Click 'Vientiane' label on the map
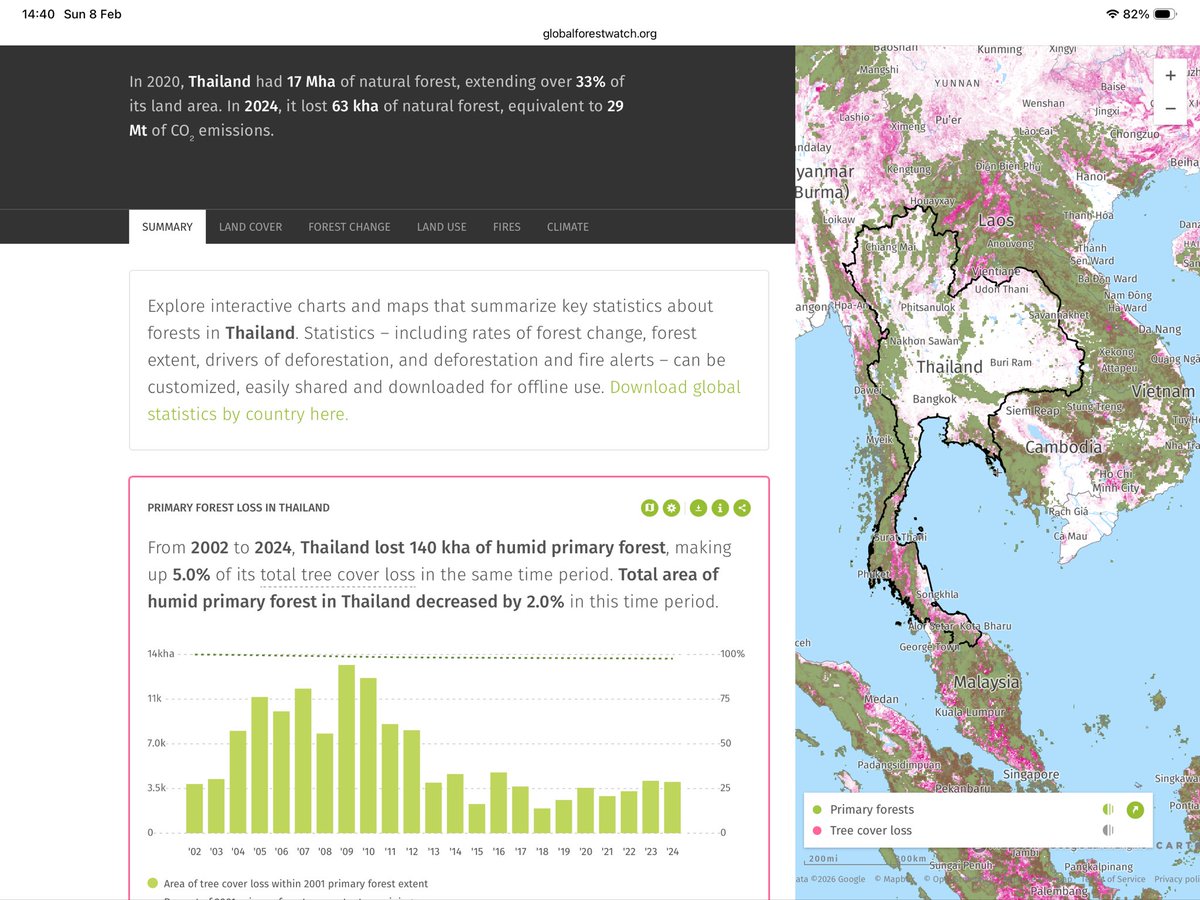 click(x=994, y=271)
